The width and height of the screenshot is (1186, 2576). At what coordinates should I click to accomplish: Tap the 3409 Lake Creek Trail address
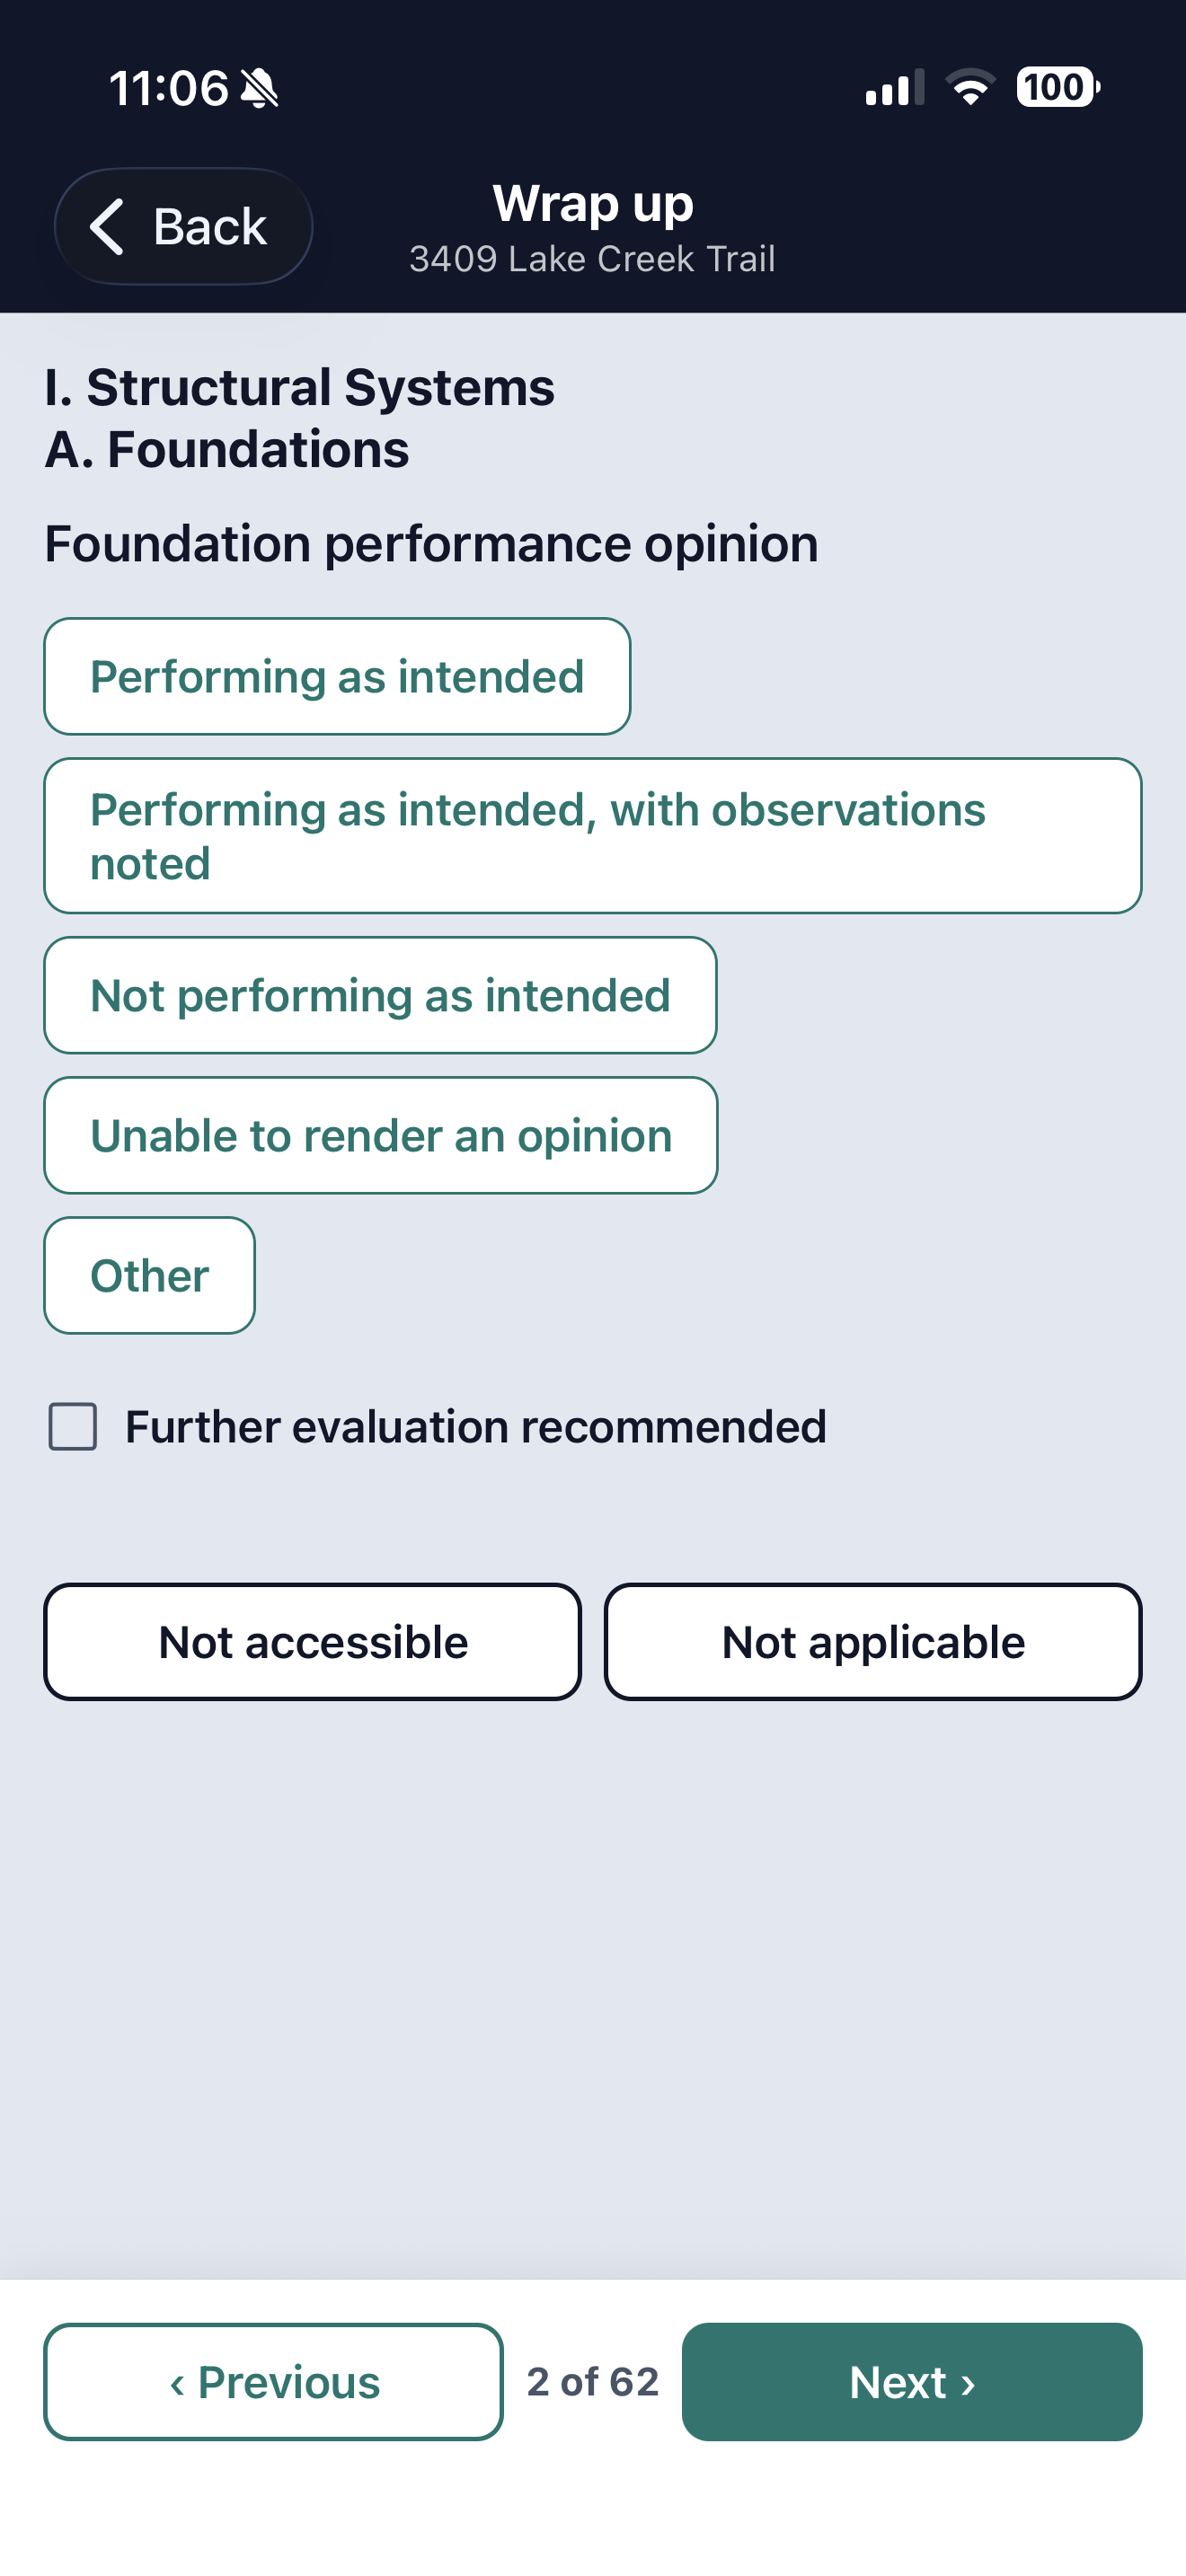pyautogui.click(x=593, y=259)
